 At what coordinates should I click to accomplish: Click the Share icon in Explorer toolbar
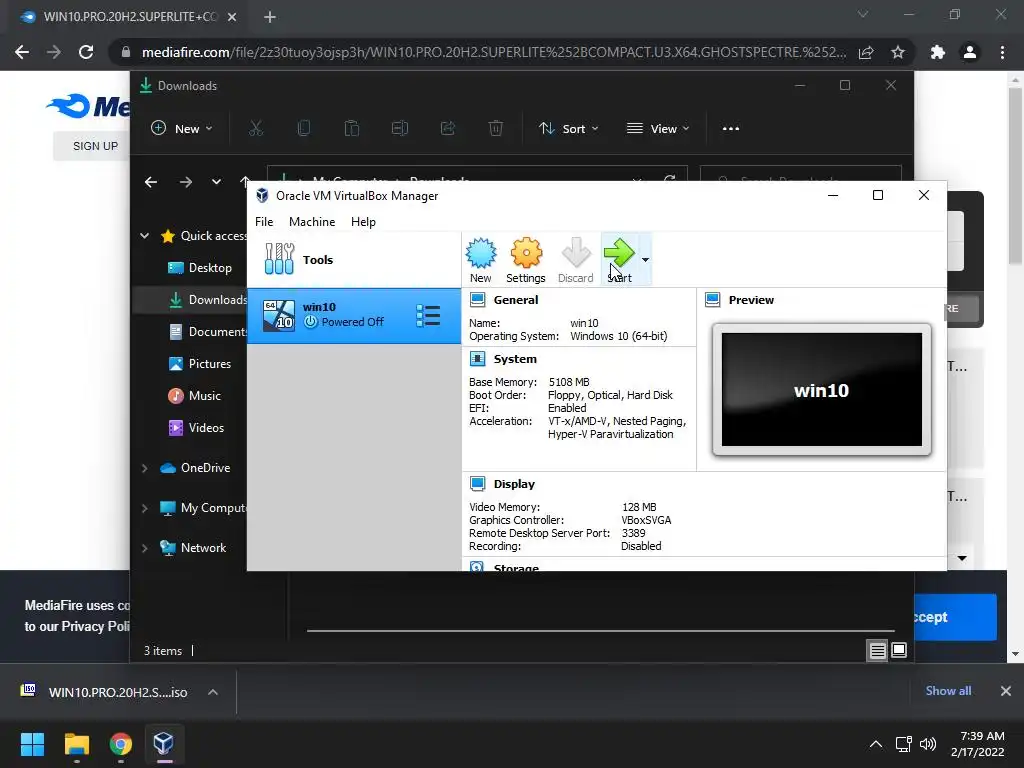click(x=448, y=129)
